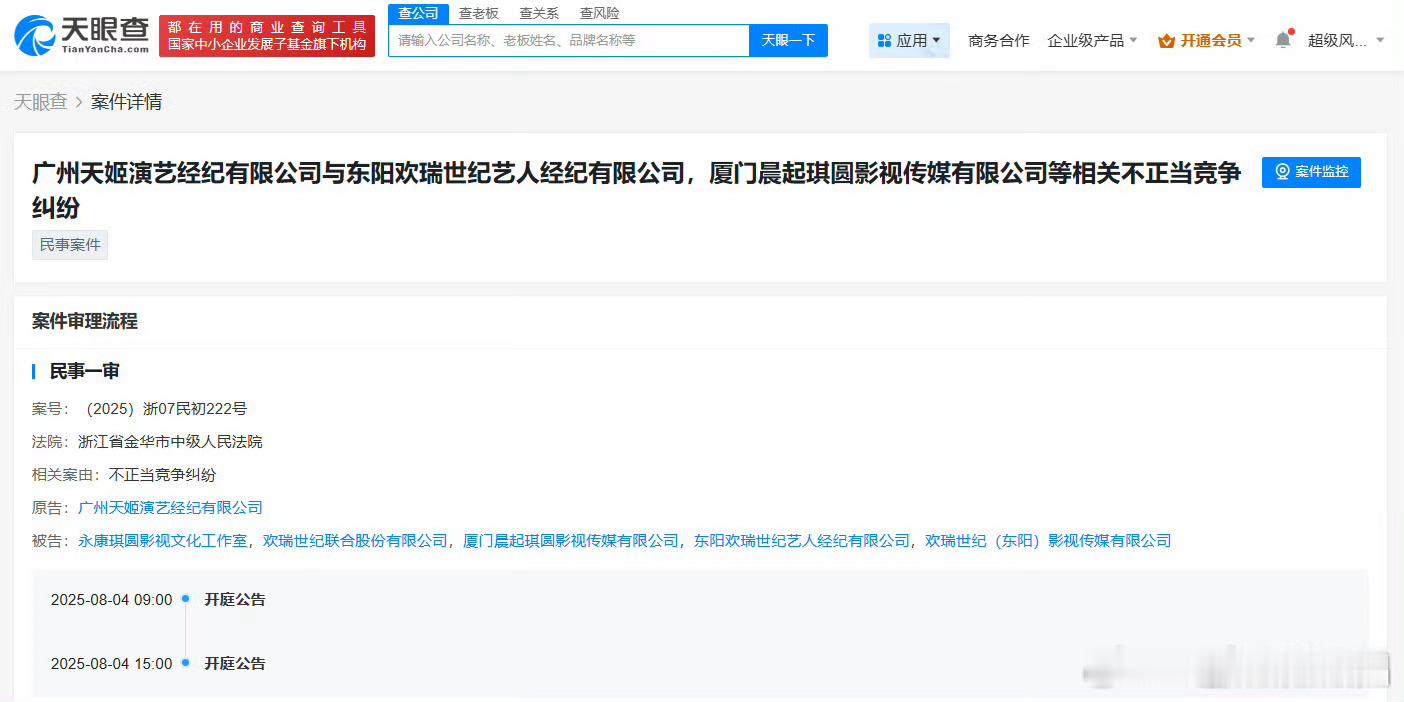Viewport: 1404px width, 702px height.
Task: Click 不正当竞争纠纷 case cause text
Action: point(162,475)
